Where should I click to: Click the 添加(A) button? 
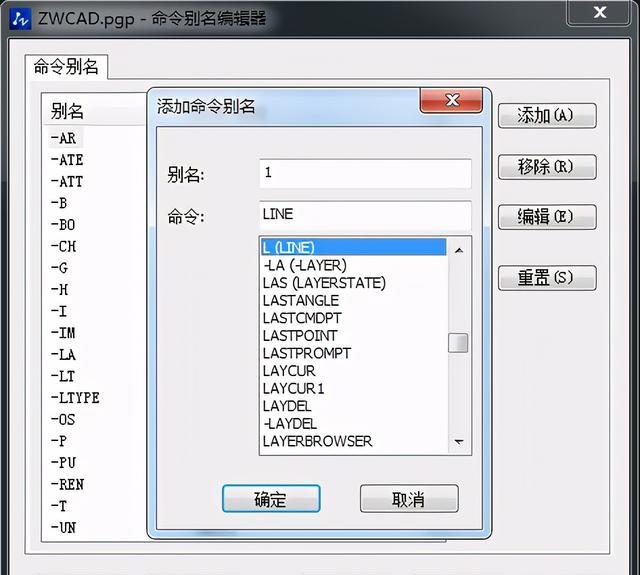tap(547, 116)
